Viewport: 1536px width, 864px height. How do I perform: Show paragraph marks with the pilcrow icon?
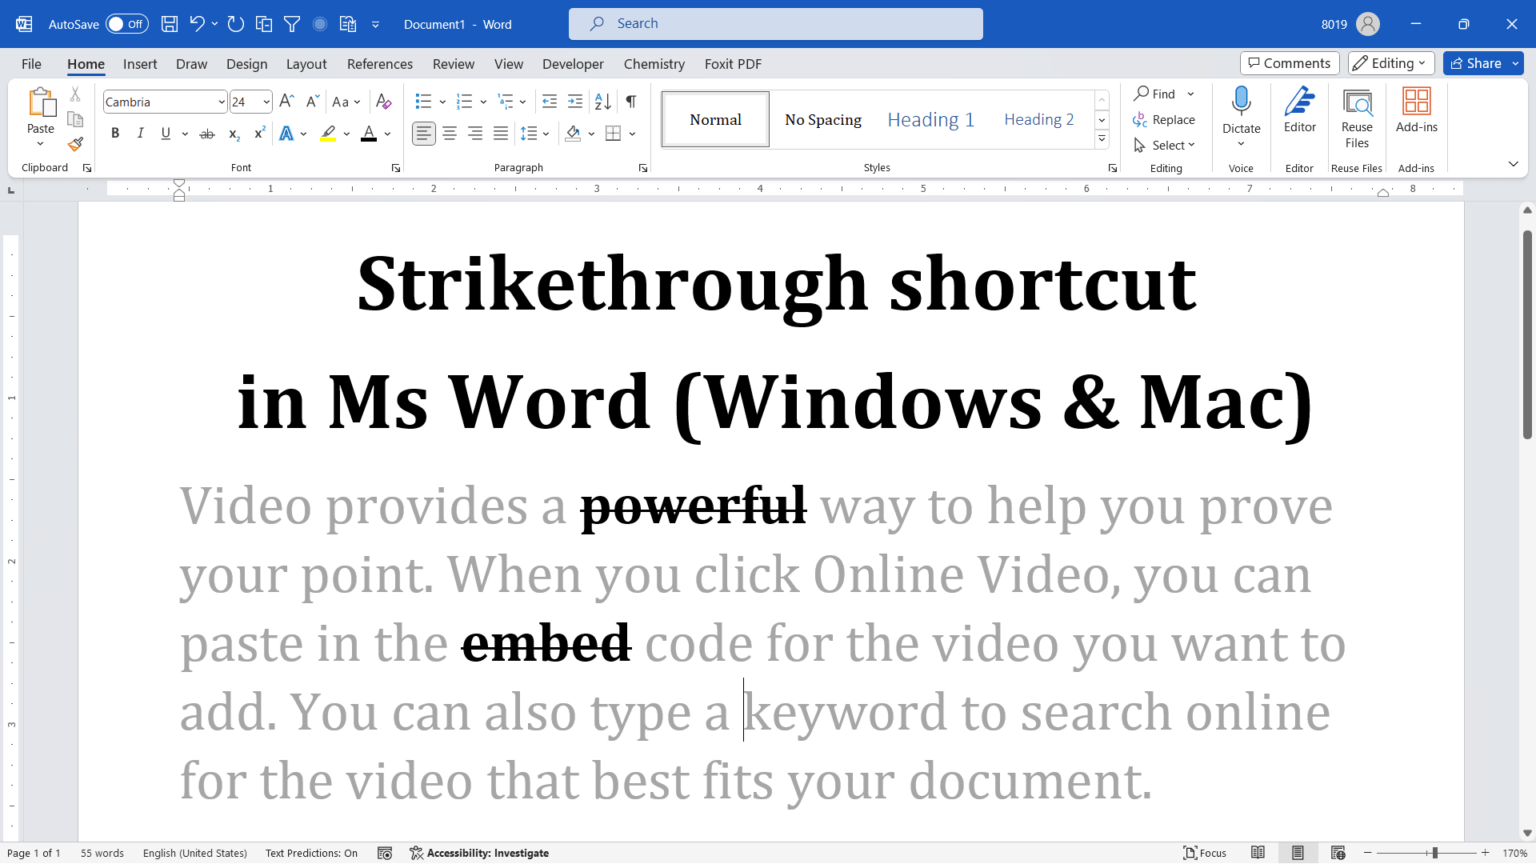coord(631,101)
